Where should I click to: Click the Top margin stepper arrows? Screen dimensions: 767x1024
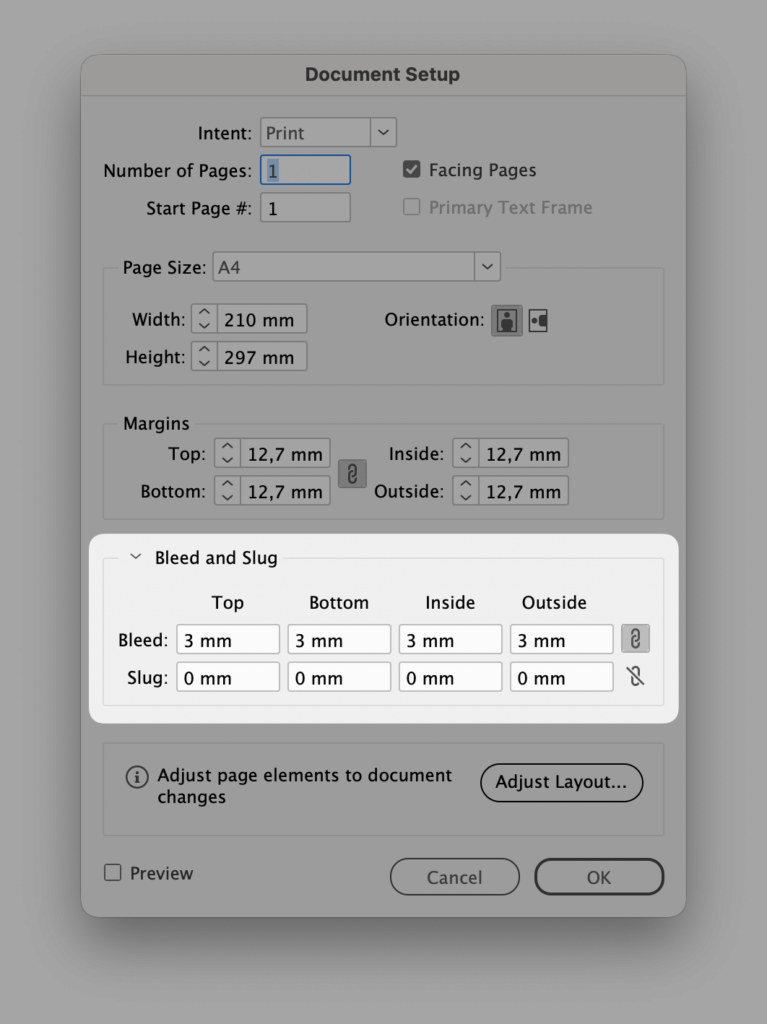coord(228,454)
